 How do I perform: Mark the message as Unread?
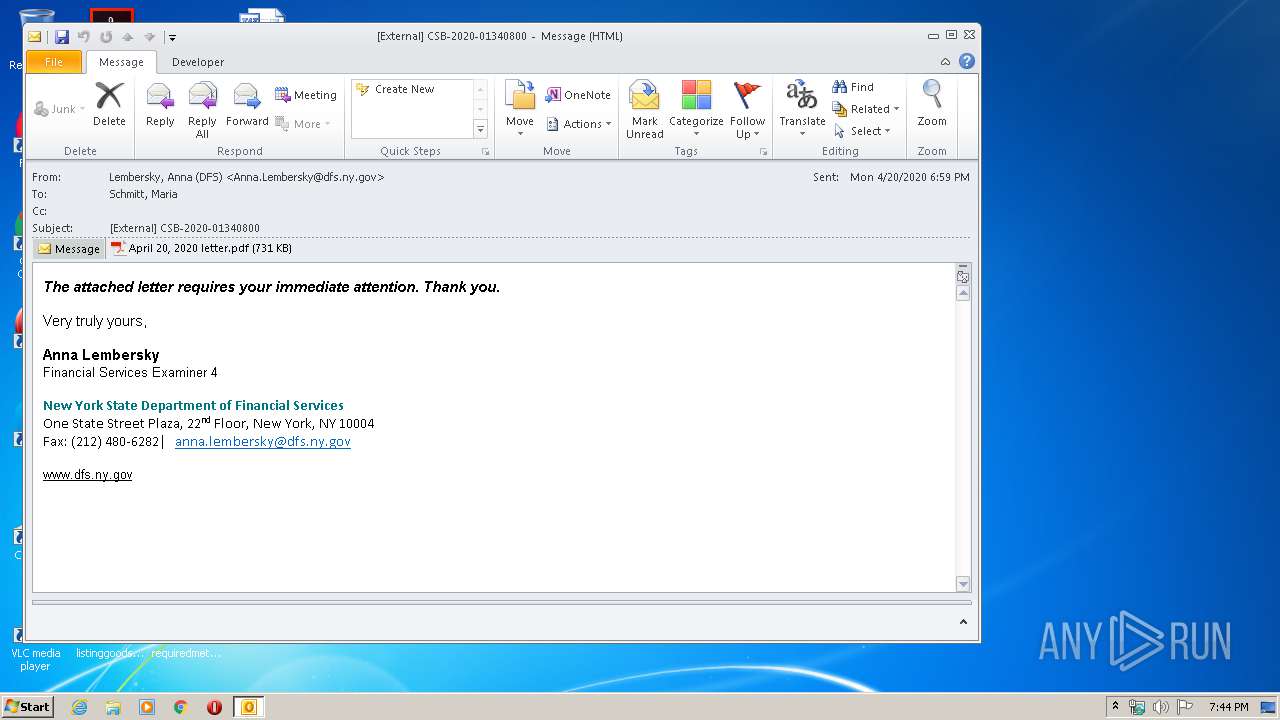tap(645, 110)
